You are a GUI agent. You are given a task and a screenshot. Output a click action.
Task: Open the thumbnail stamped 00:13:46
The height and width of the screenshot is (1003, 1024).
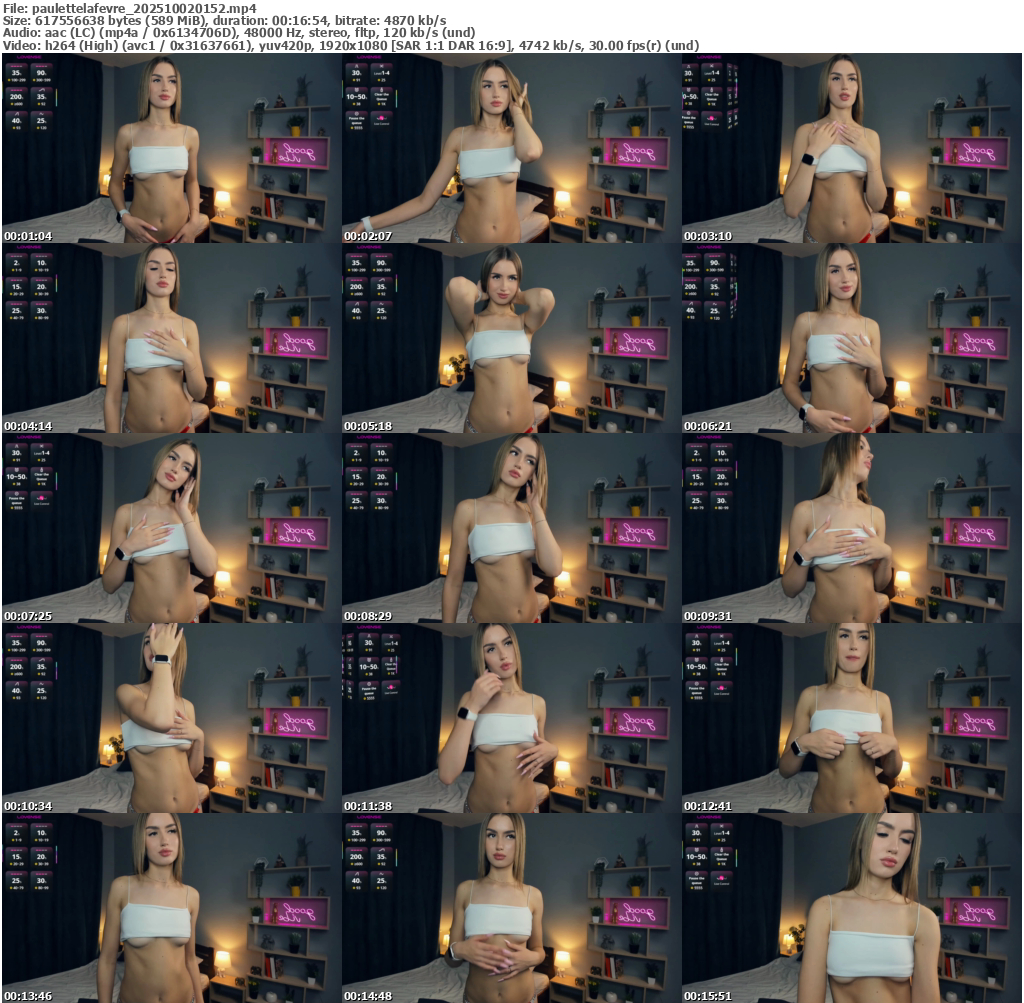(171, 908)
